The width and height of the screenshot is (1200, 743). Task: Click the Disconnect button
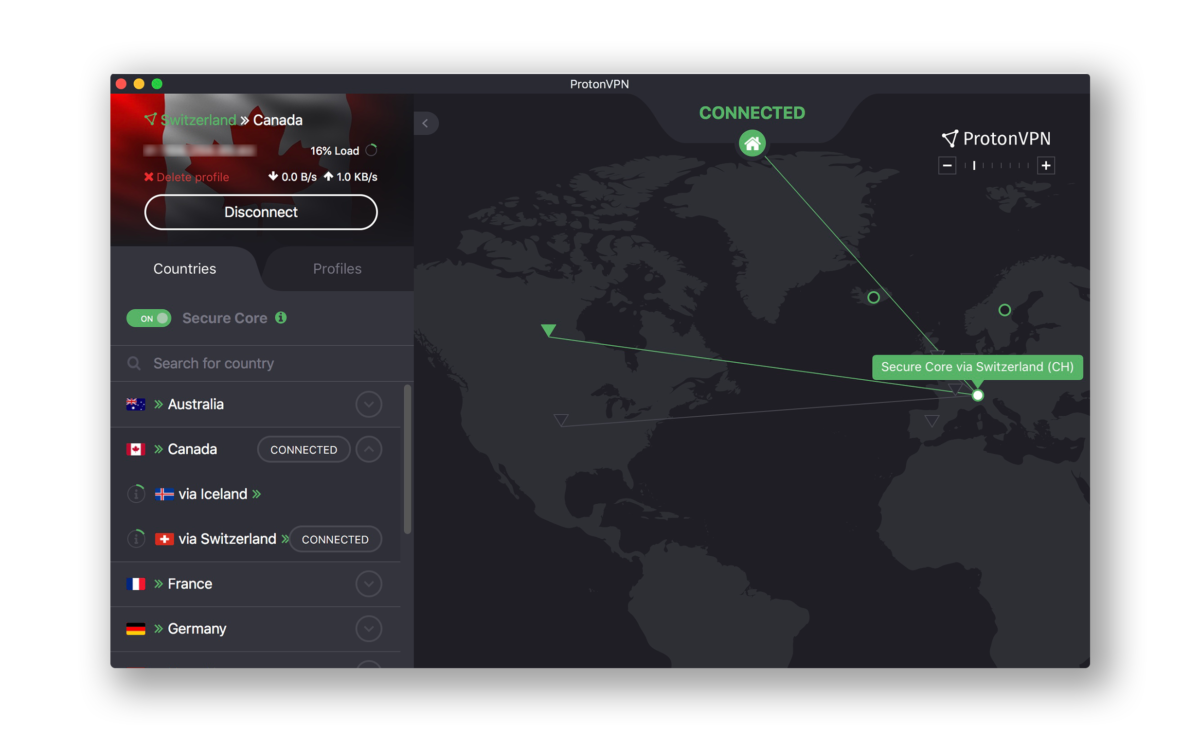[261, 212]
